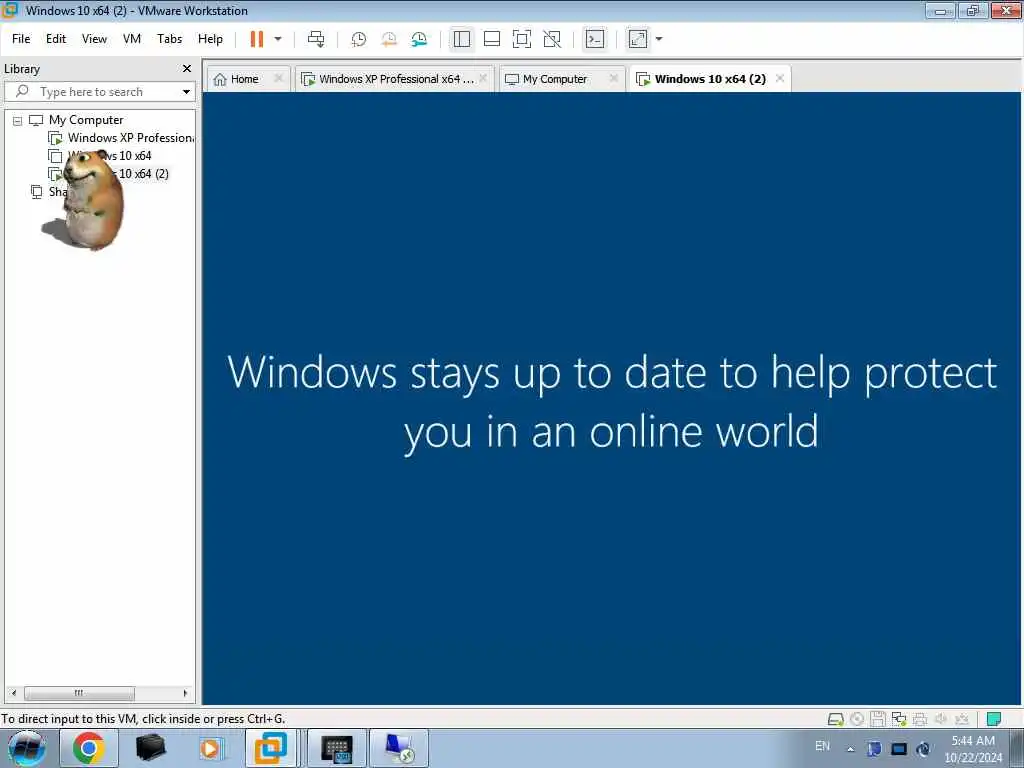Toggle the library sidebar visibility
Image resolution: width=1024 pixels, height=768 pixels.
tap(462, 39)
